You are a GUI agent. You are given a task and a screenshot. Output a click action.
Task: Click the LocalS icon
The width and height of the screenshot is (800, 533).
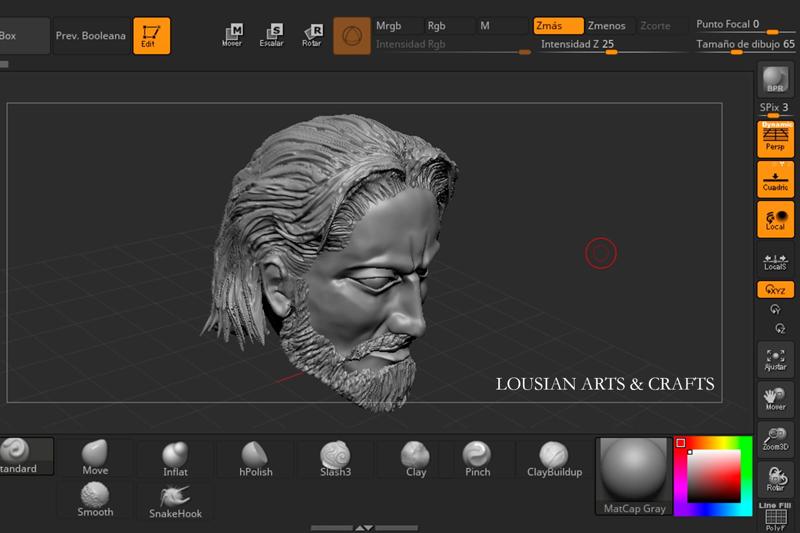pyautogui.click(x=775, y=262)
